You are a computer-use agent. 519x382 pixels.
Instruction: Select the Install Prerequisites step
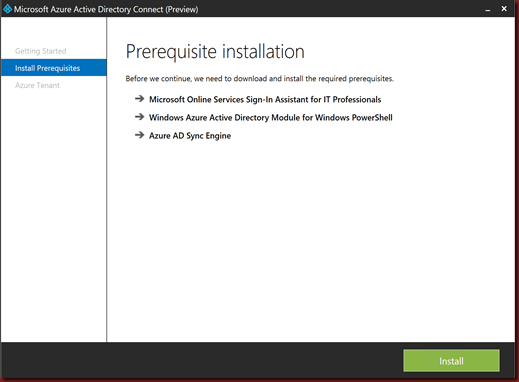click(x=54, y=68)
